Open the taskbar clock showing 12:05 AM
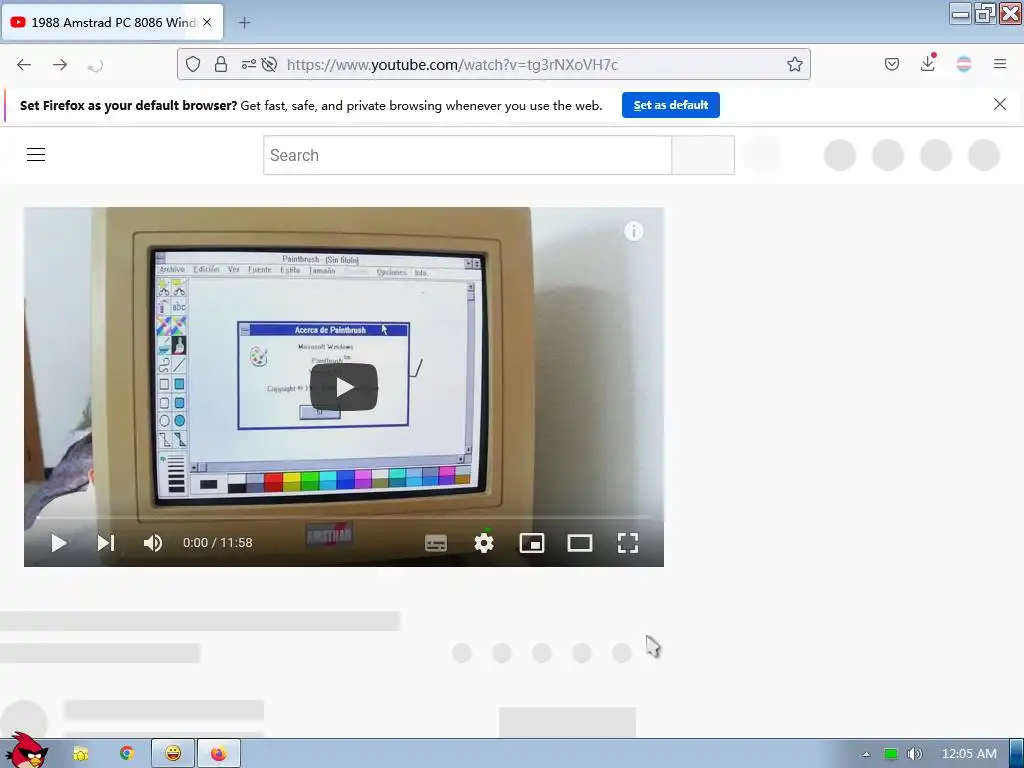This screenshot has width=1024, height=768. click(x=969, y=754)
